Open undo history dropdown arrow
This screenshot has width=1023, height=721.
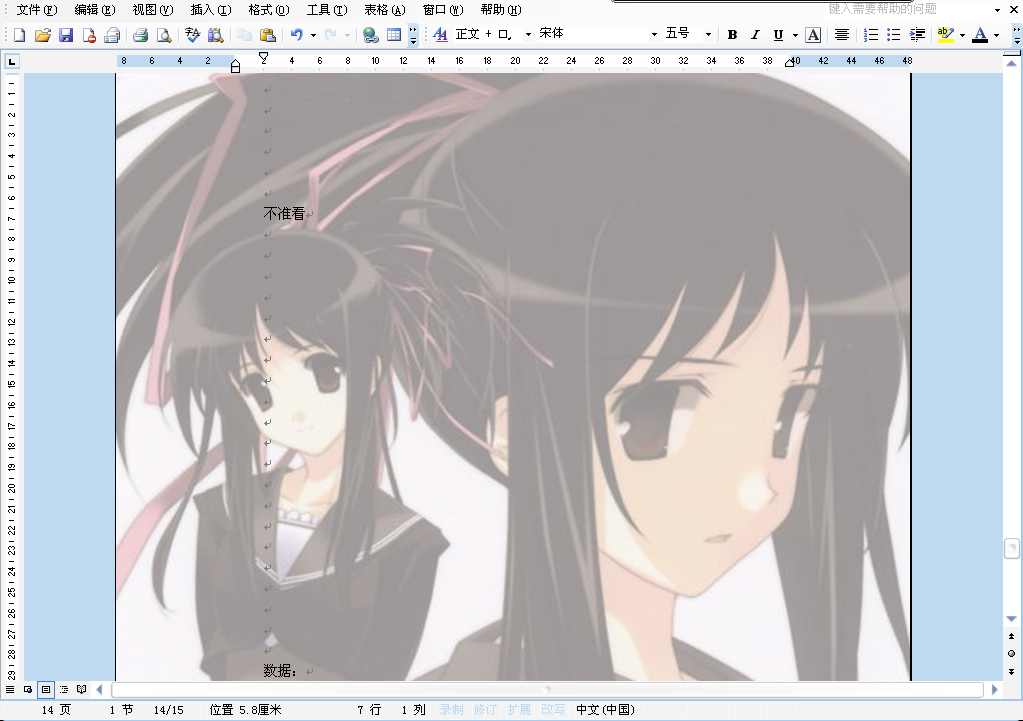pyautogui.click(x=313, y=35)
